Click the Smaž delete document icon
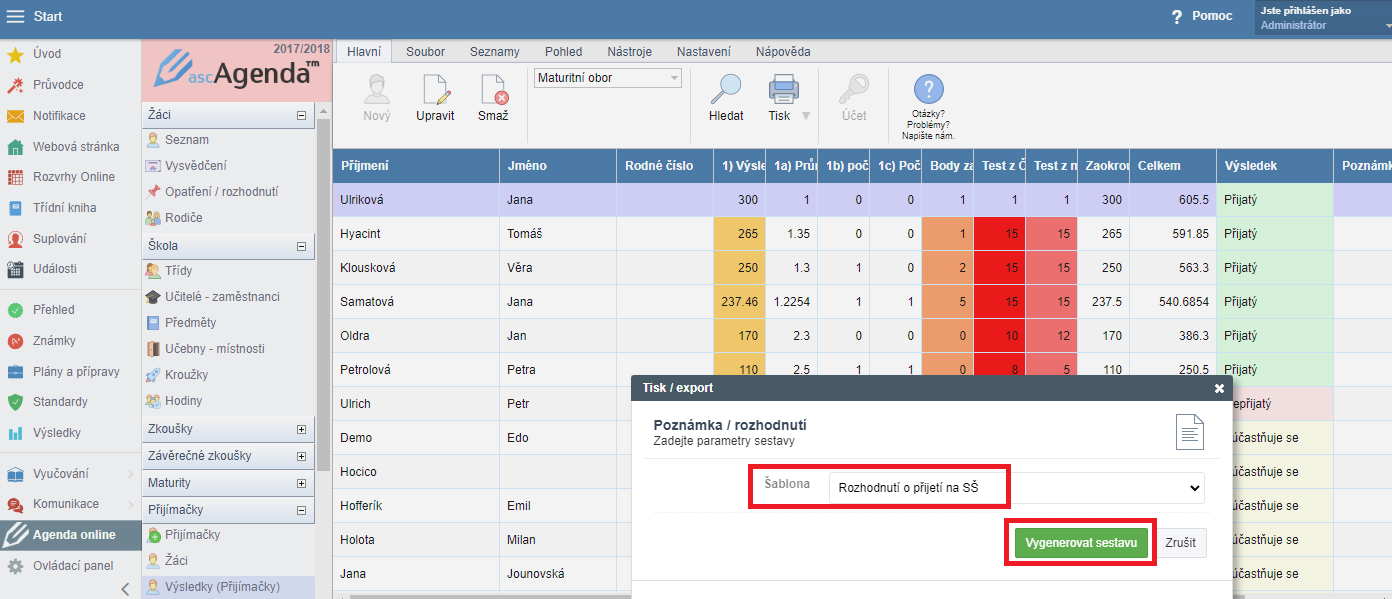This screenshot has height=599, width=1392. coord(493,91)
